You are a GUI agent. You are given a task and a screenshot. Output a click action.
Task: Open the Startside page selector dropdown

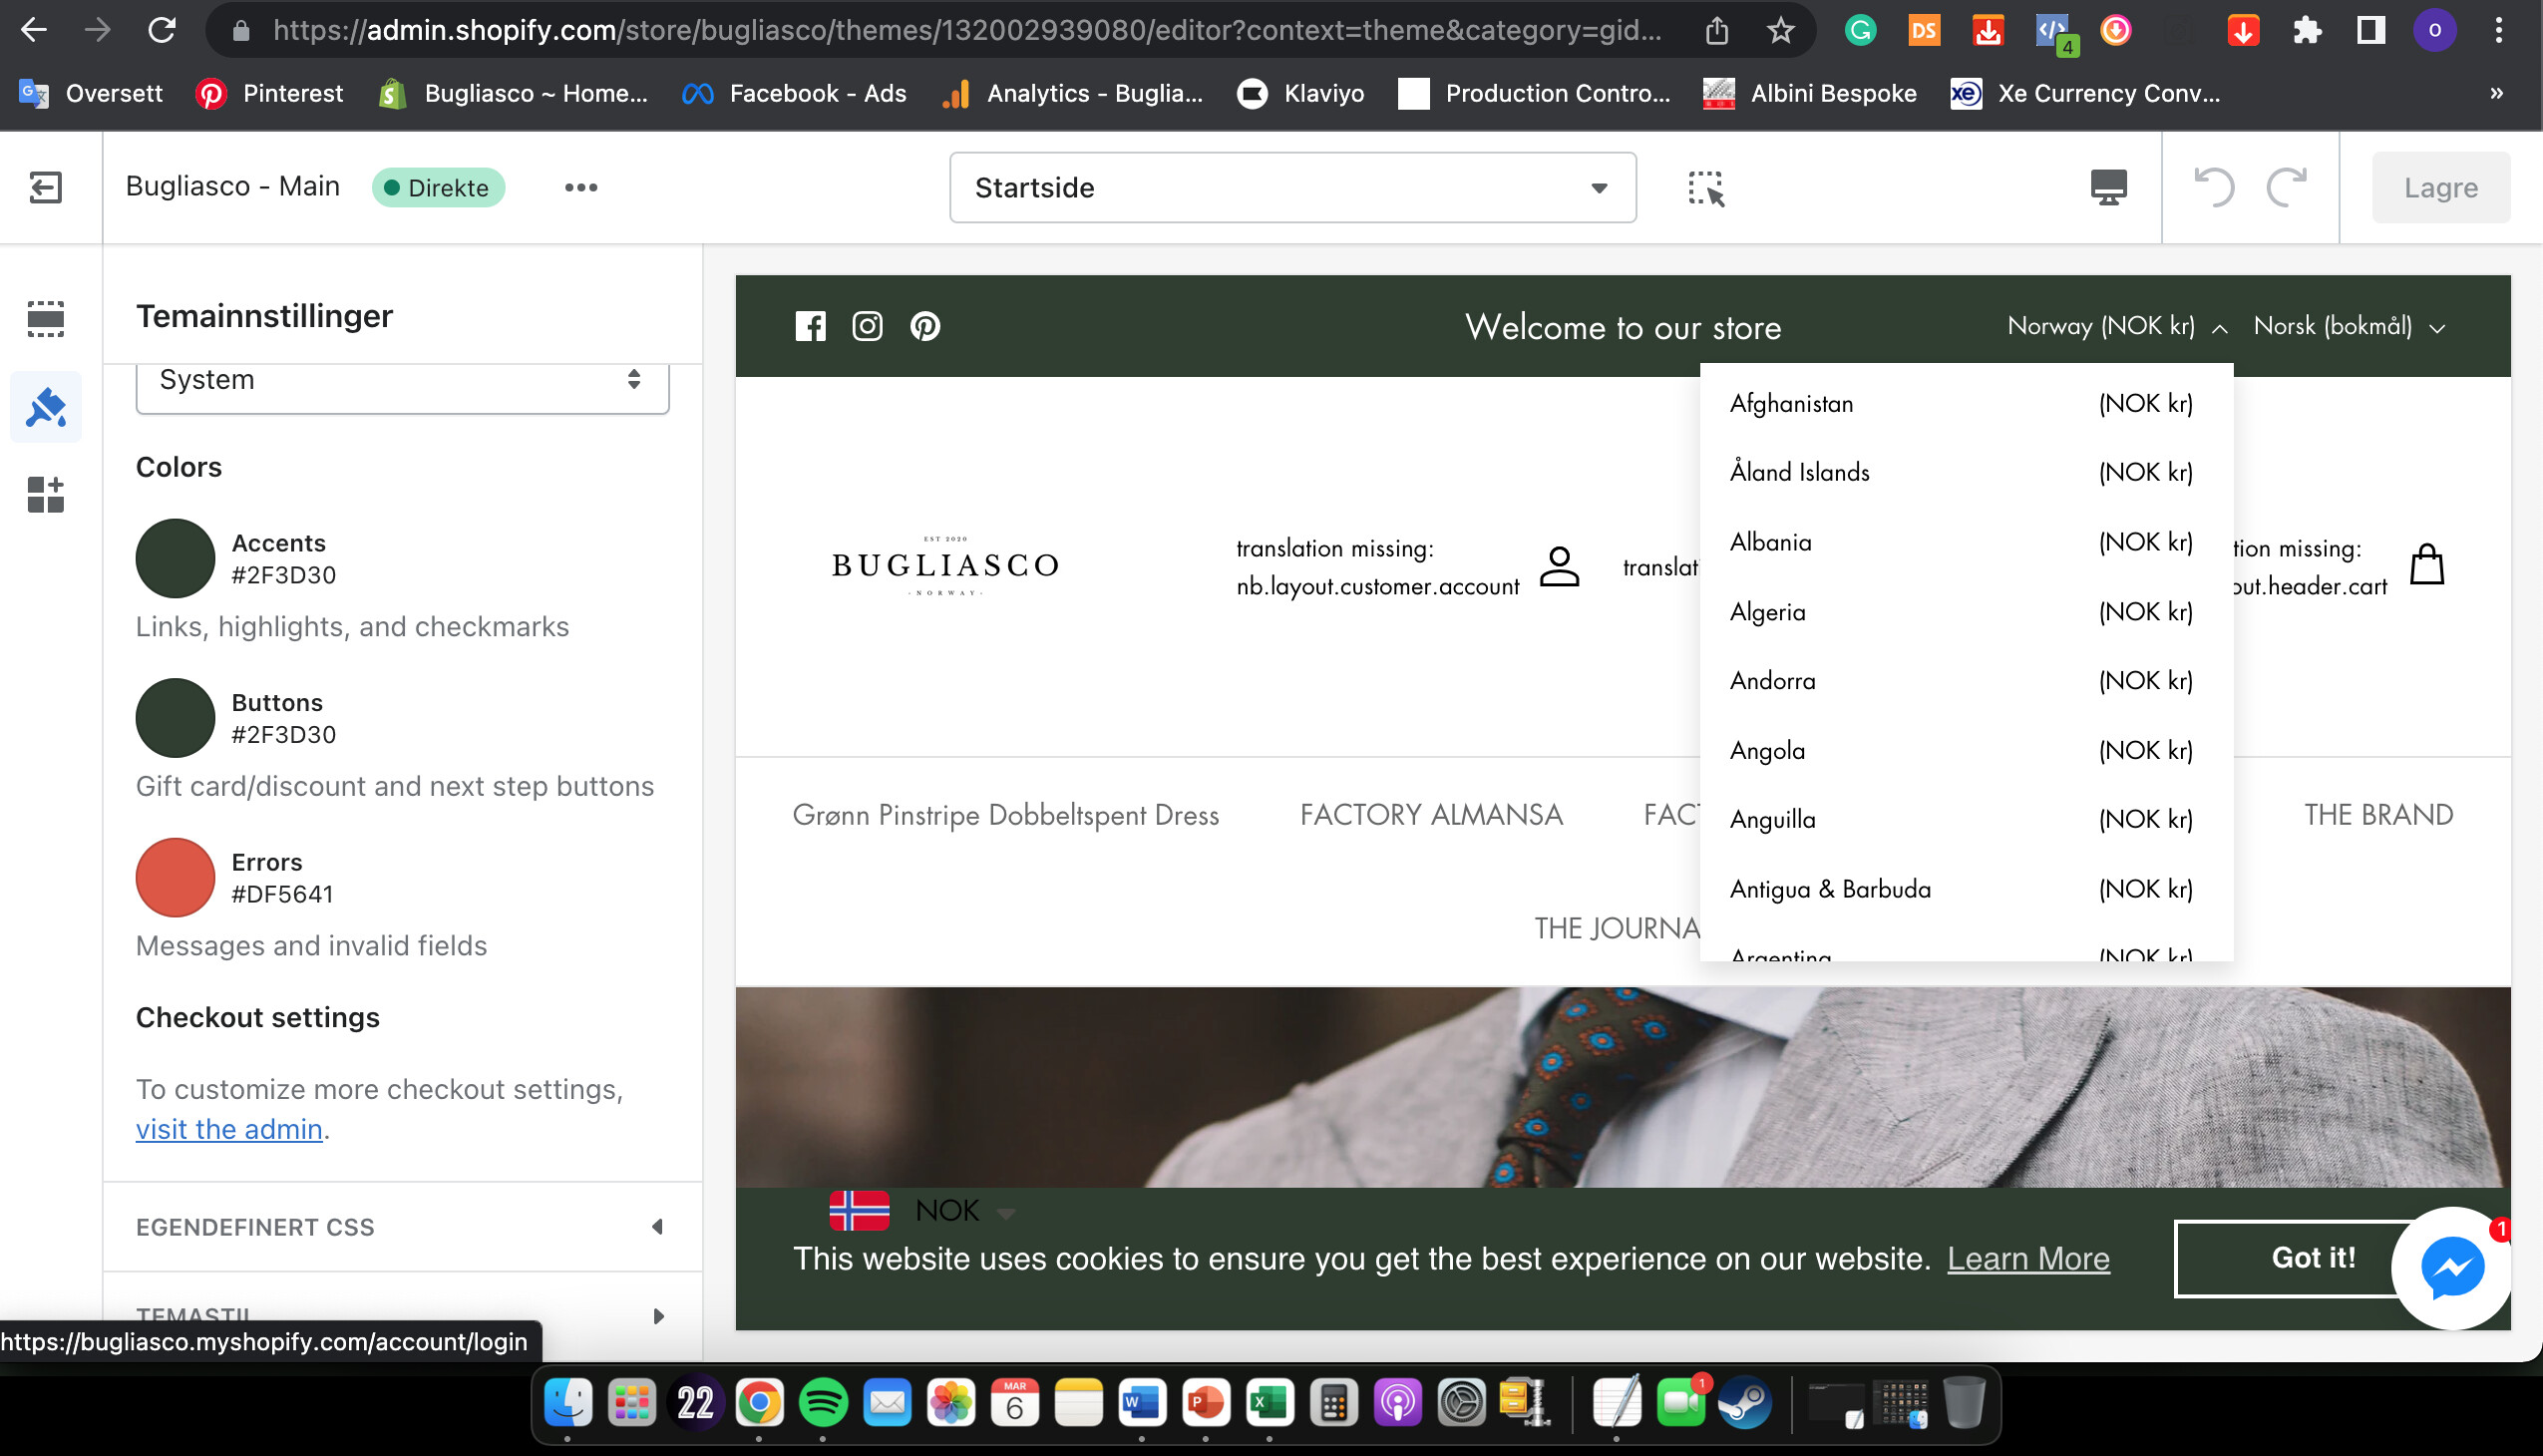(x=1292, y=187)
